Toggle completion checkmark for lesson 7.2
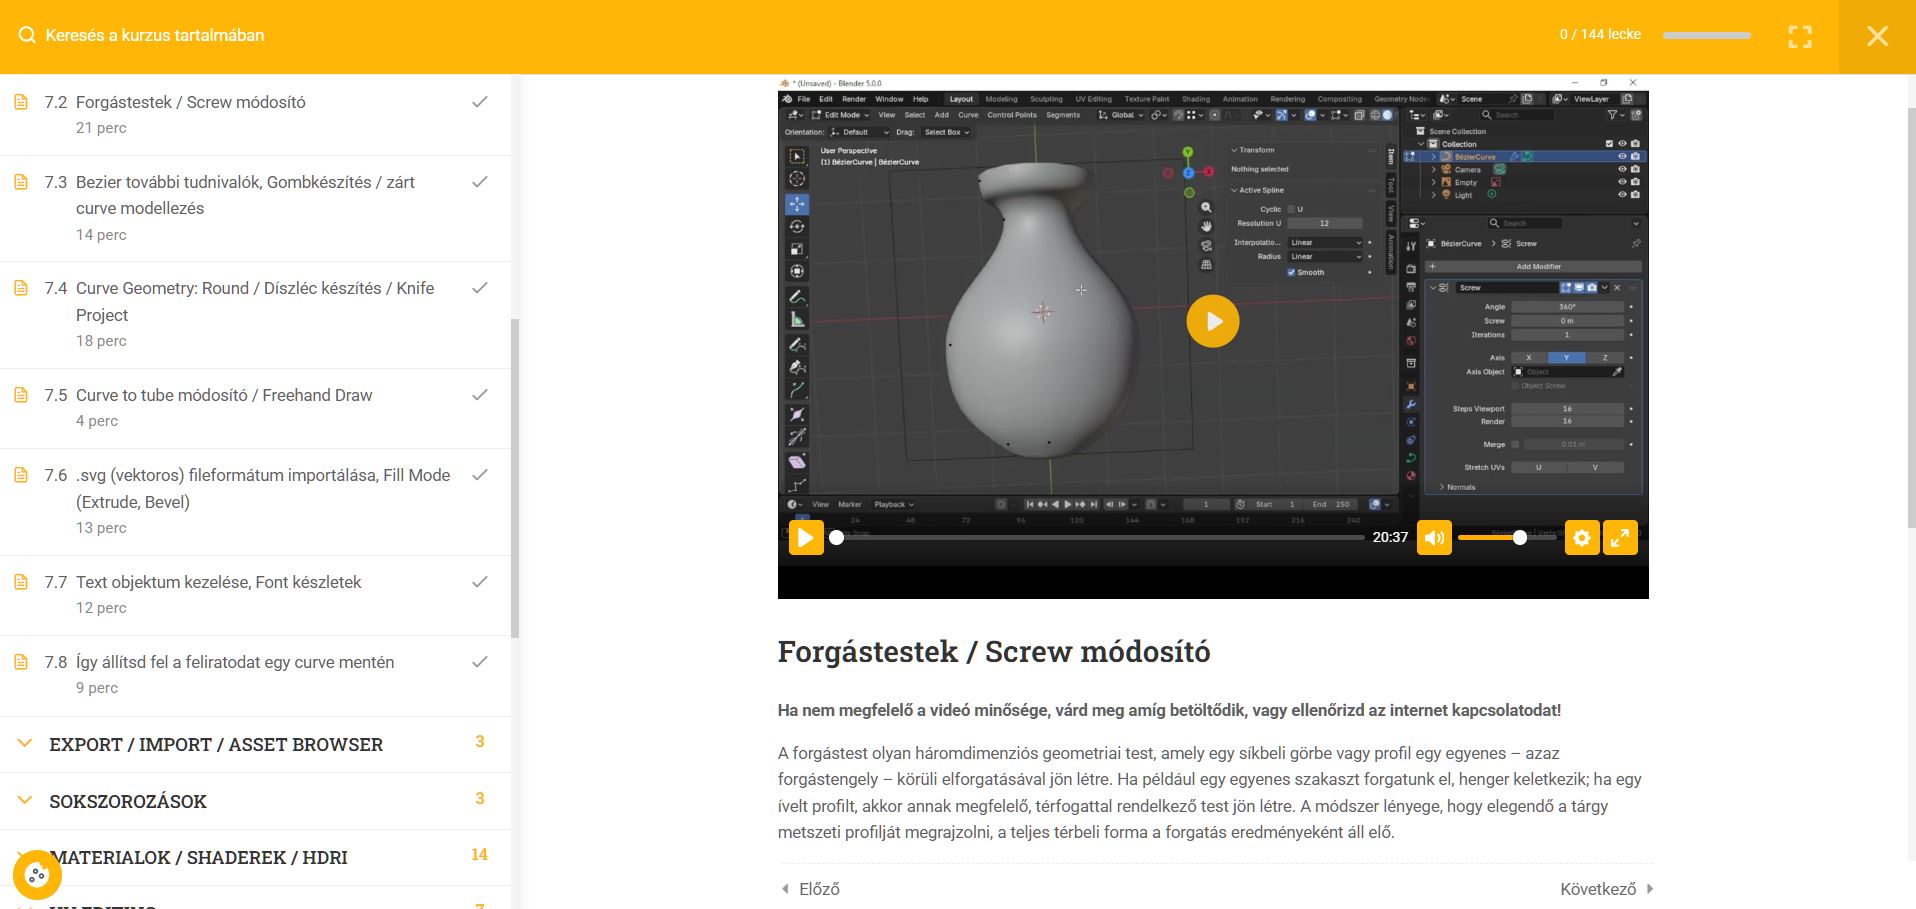1916x909 pixels. click(x=480, y=102)
